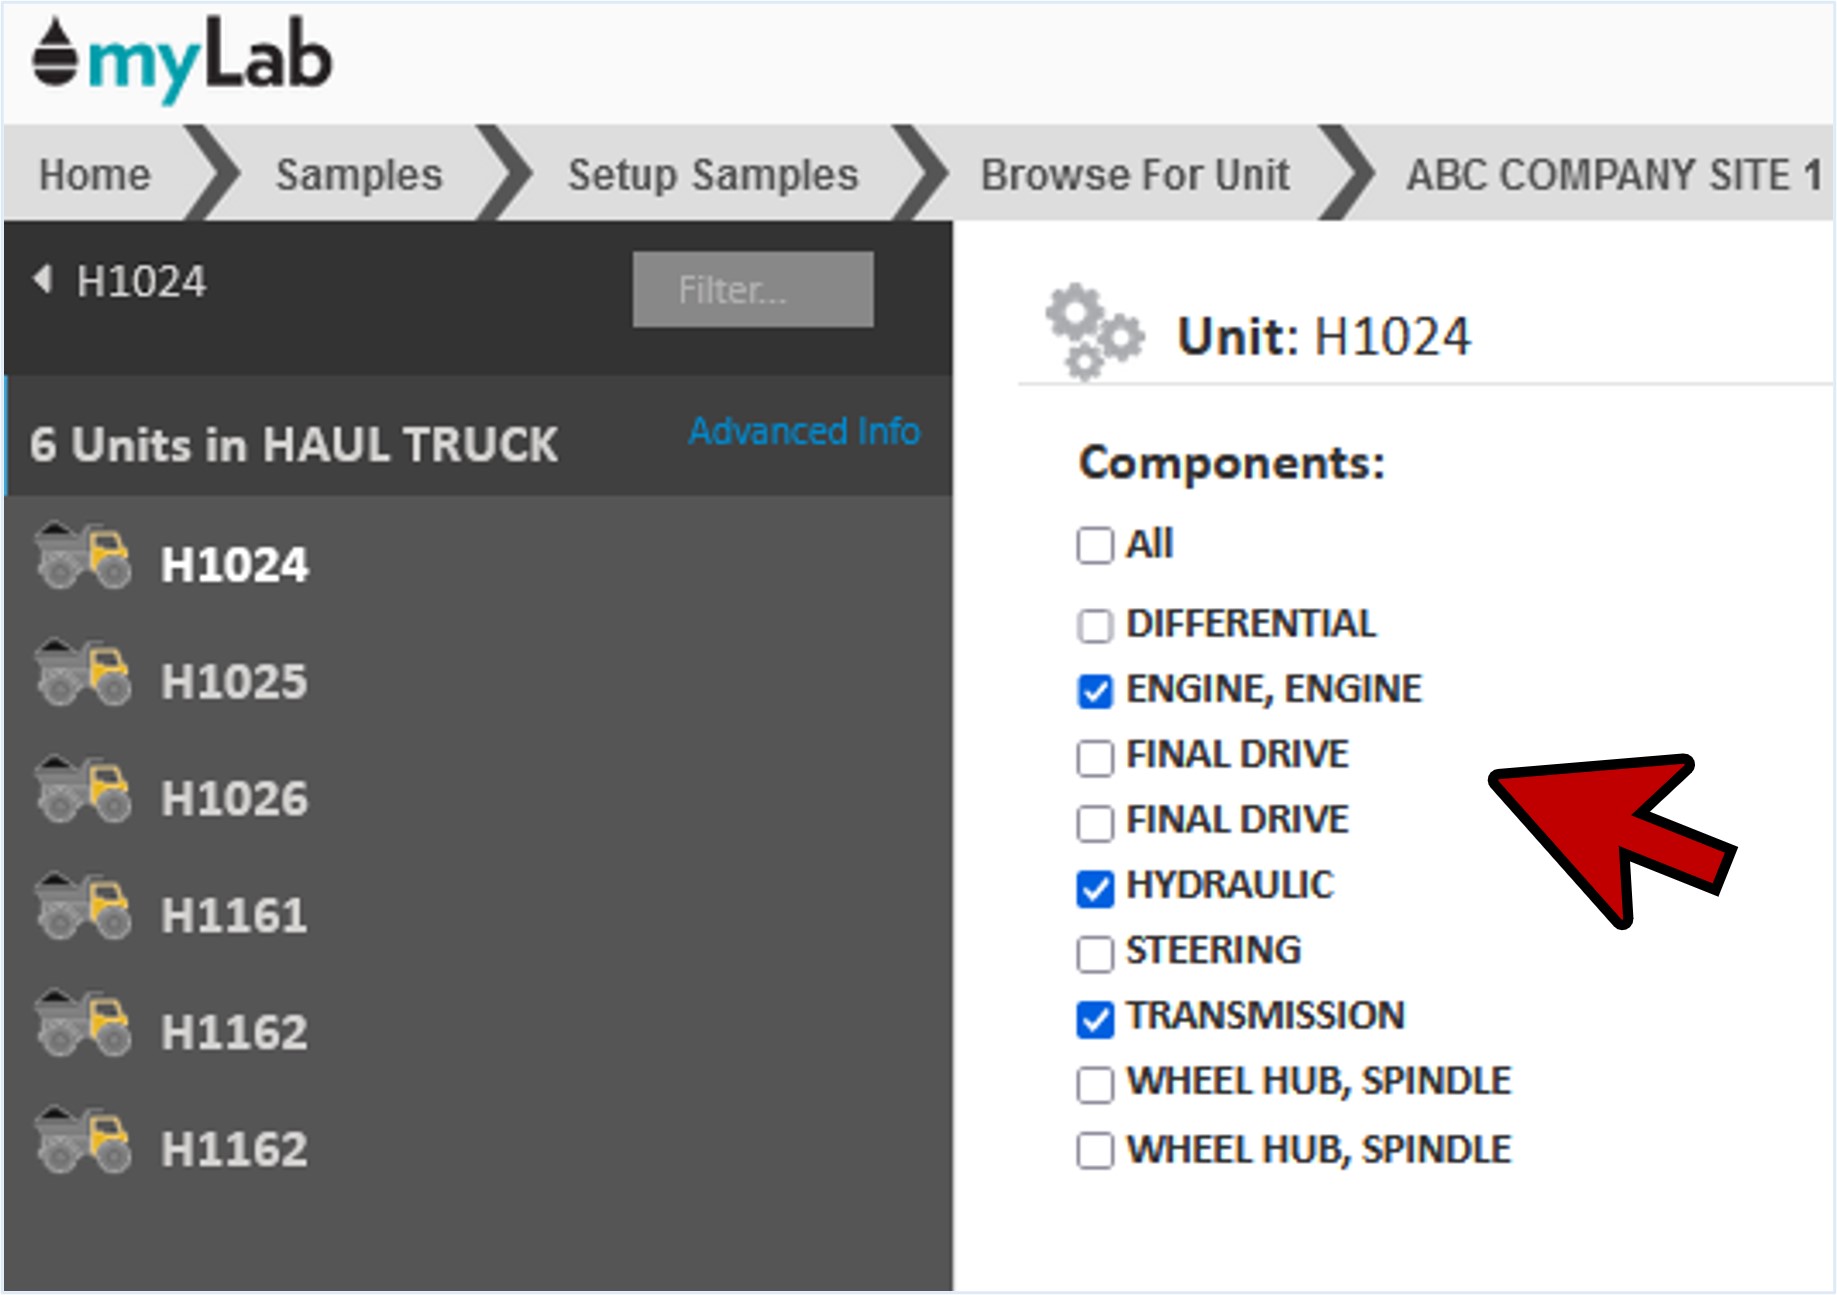This screenshot has height=1295, width=1837.
Task: Click the H1024 haul truck icon
Action: (83, 556)
